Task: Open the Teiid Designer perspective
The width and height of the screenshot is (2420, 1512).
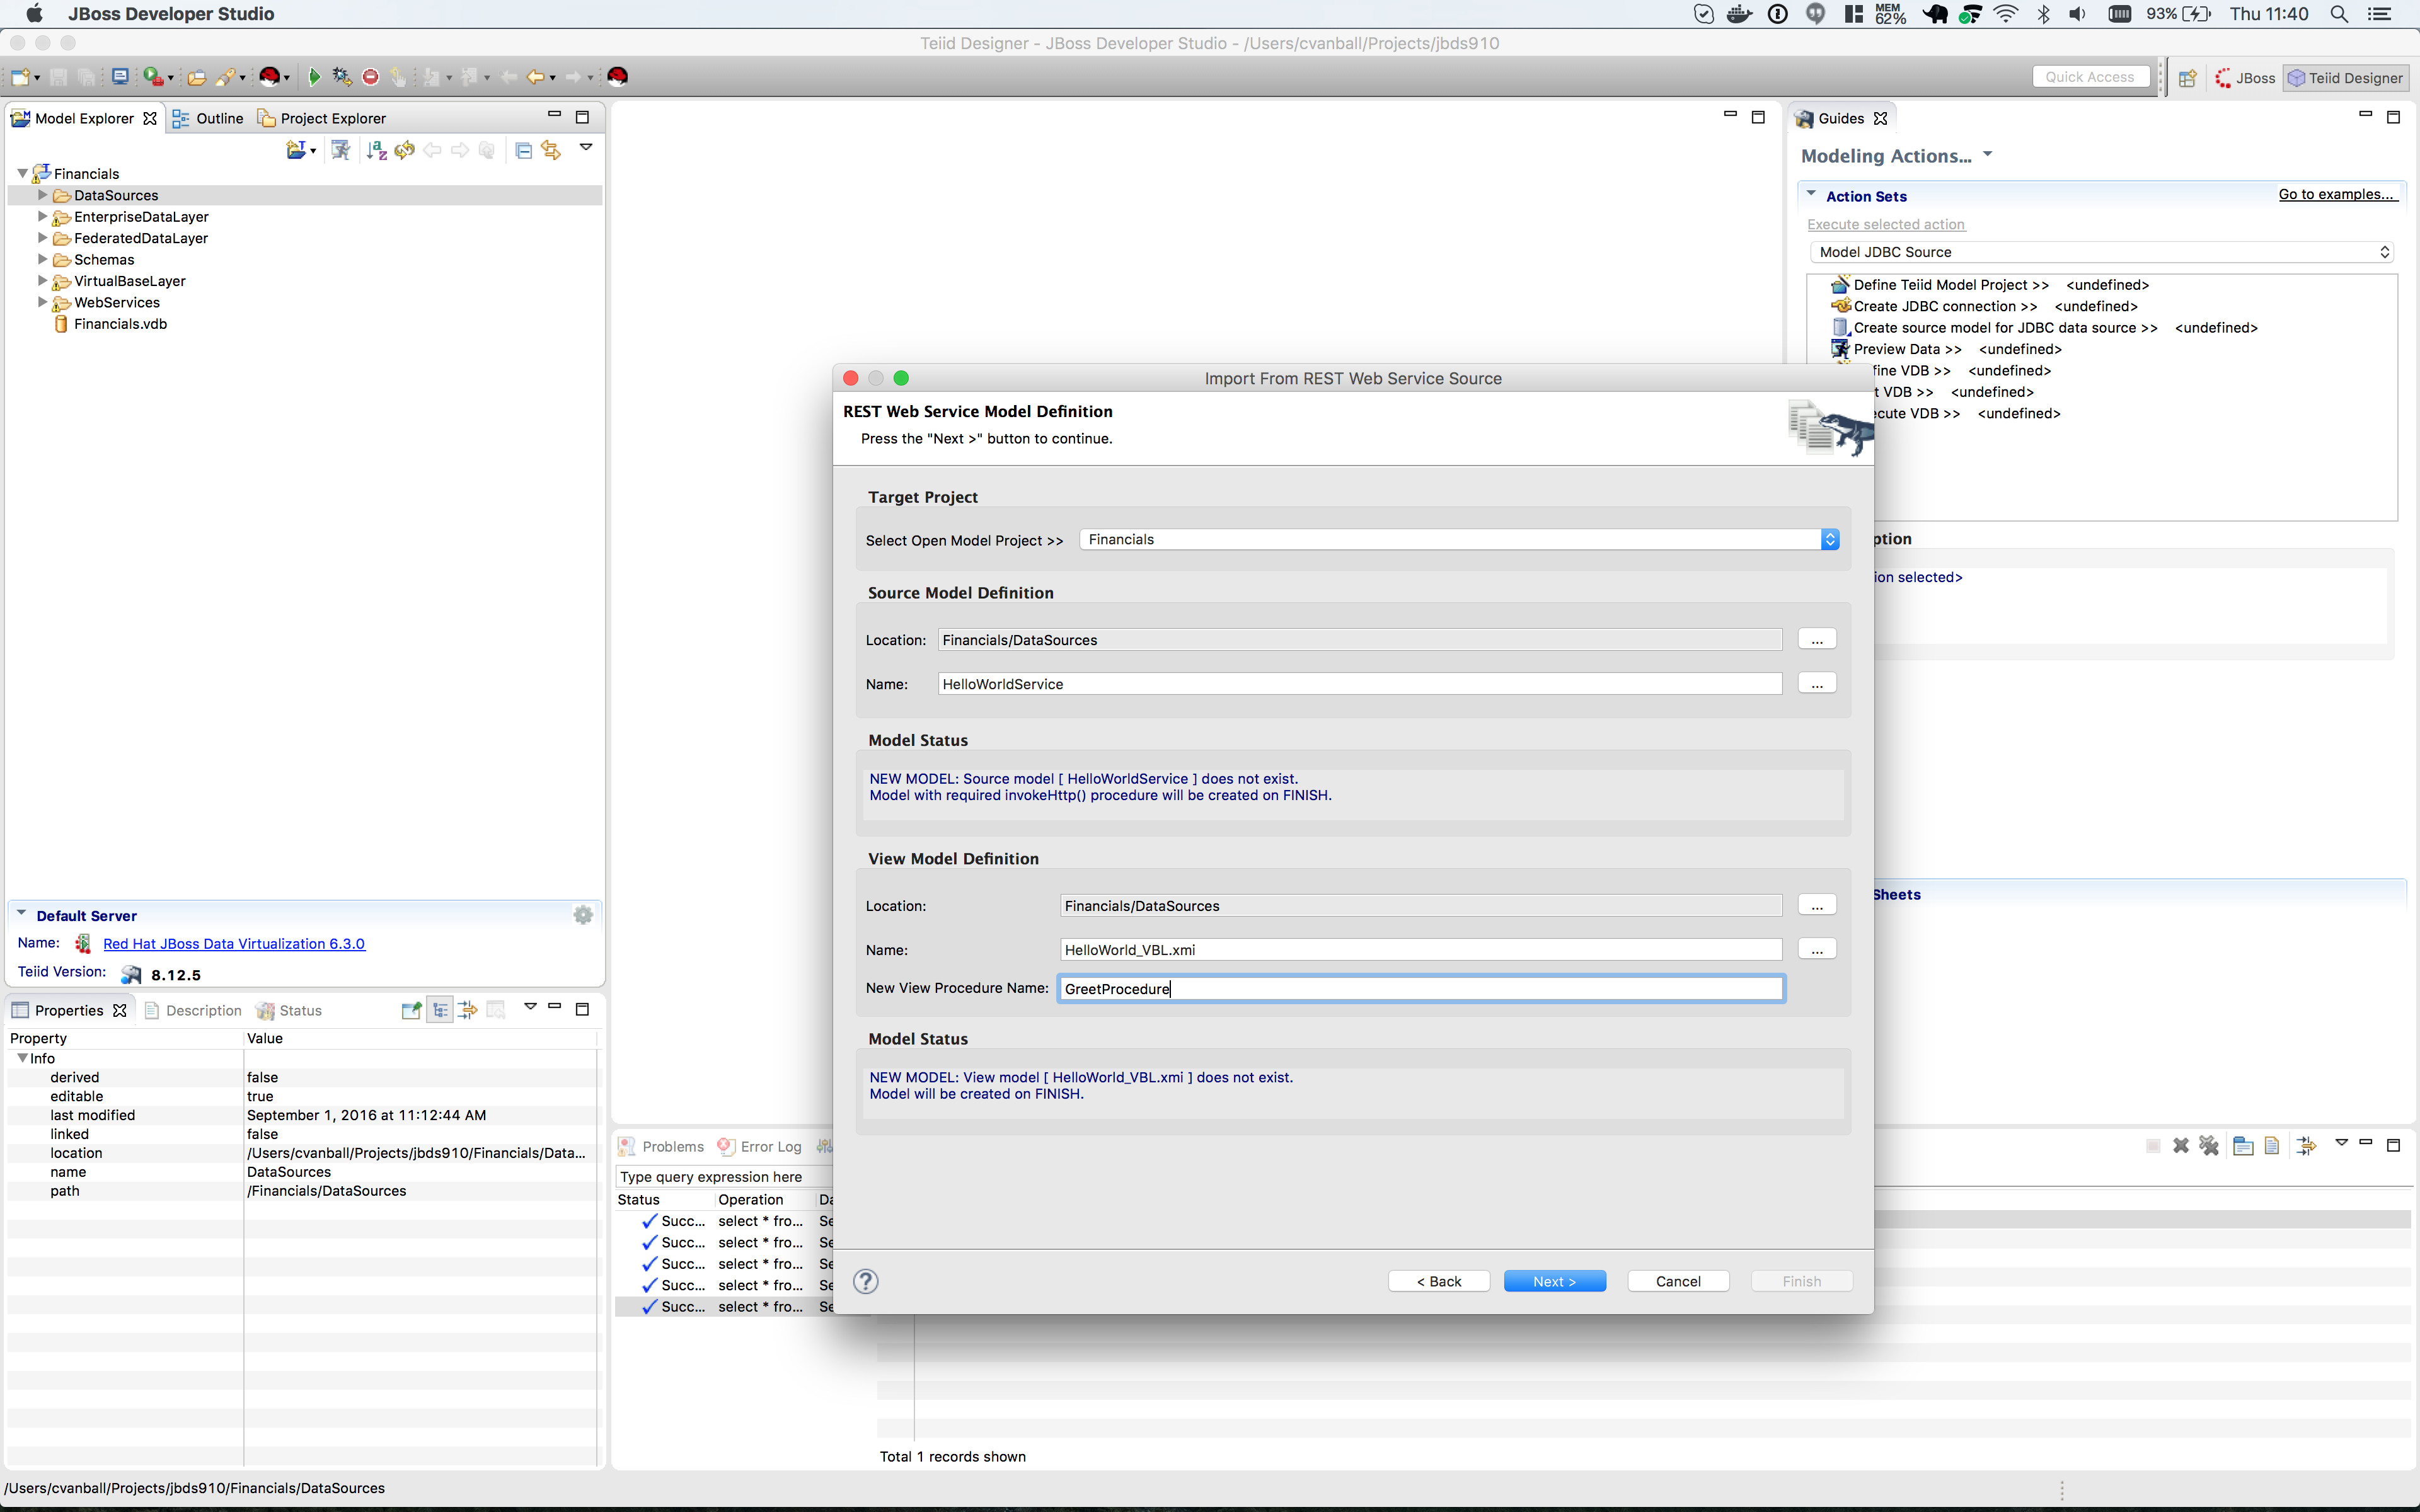Action: click(2345, 78)
